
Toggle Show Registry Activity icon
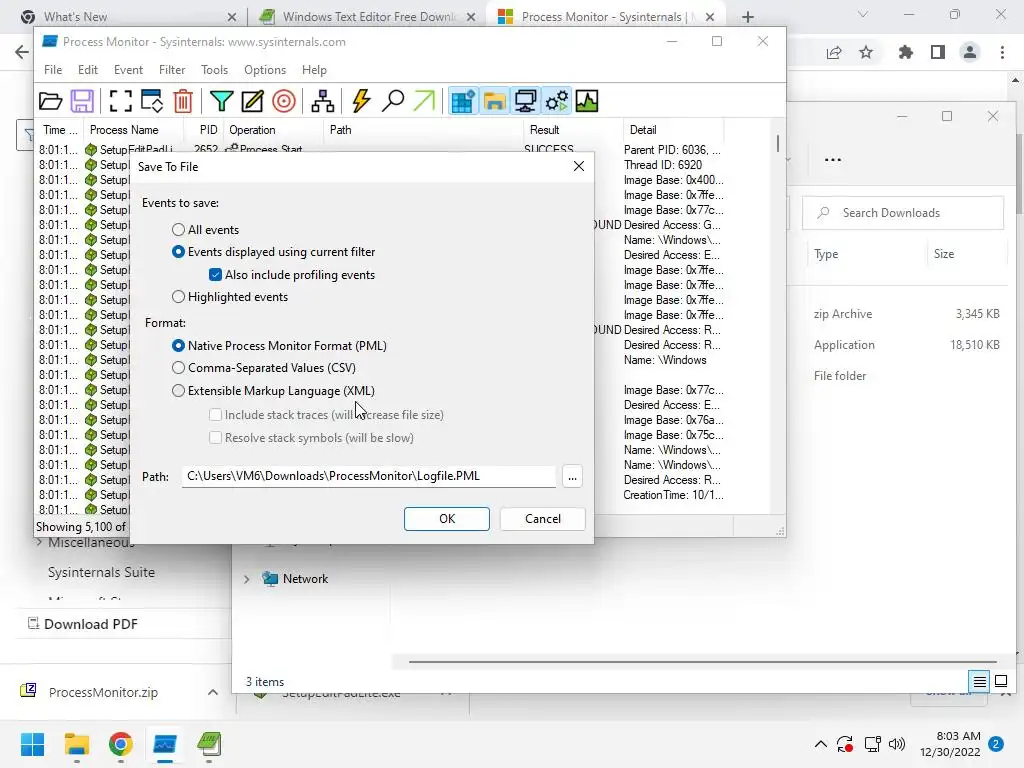tap(463, 101)
